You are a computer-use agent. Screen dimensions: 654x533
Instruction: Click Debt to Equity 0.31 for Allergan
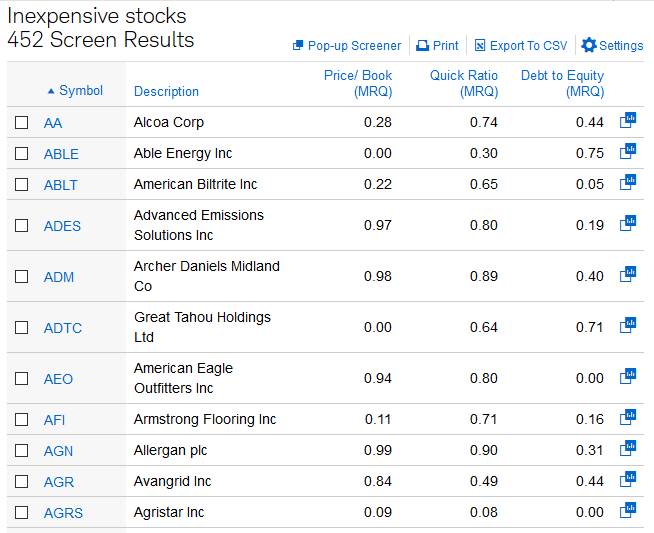(589, 450)
